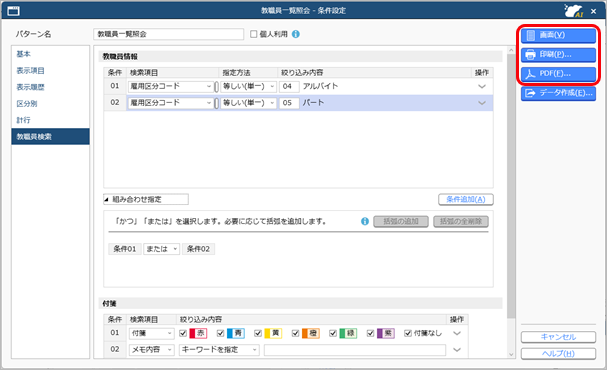The image size is (607, 370).
Task: Select the 基本 tab in sidebar
Action: (50, 54)
